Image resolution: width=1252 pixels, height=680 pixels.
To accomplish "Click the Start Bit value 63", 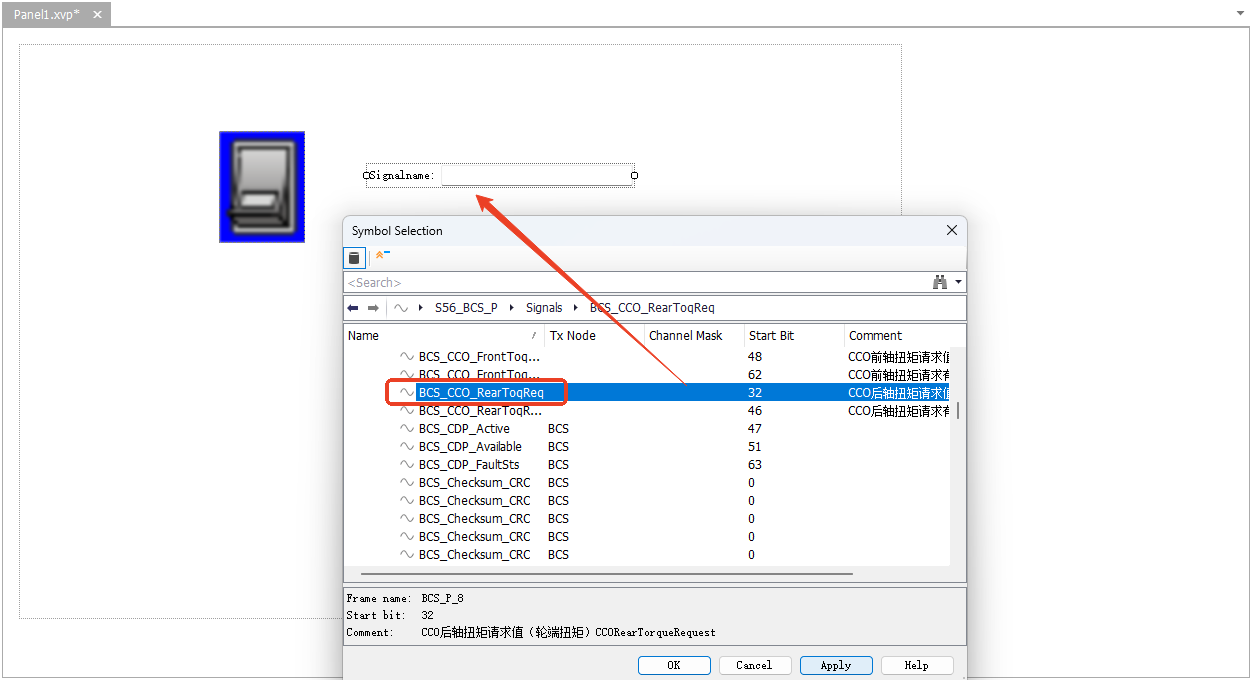I will pos(755,465).
